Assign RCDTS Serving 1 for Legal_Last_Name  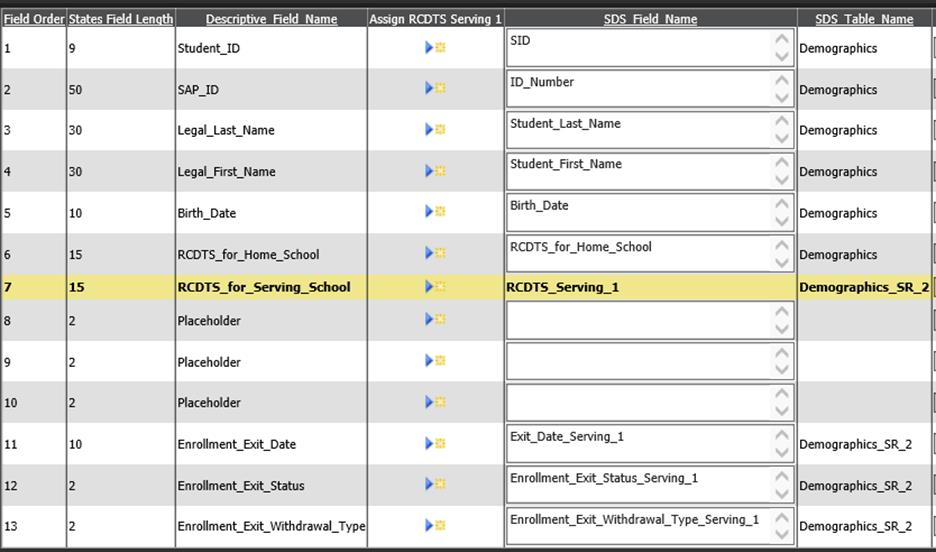pyautogui.click(x=435, y=130)
